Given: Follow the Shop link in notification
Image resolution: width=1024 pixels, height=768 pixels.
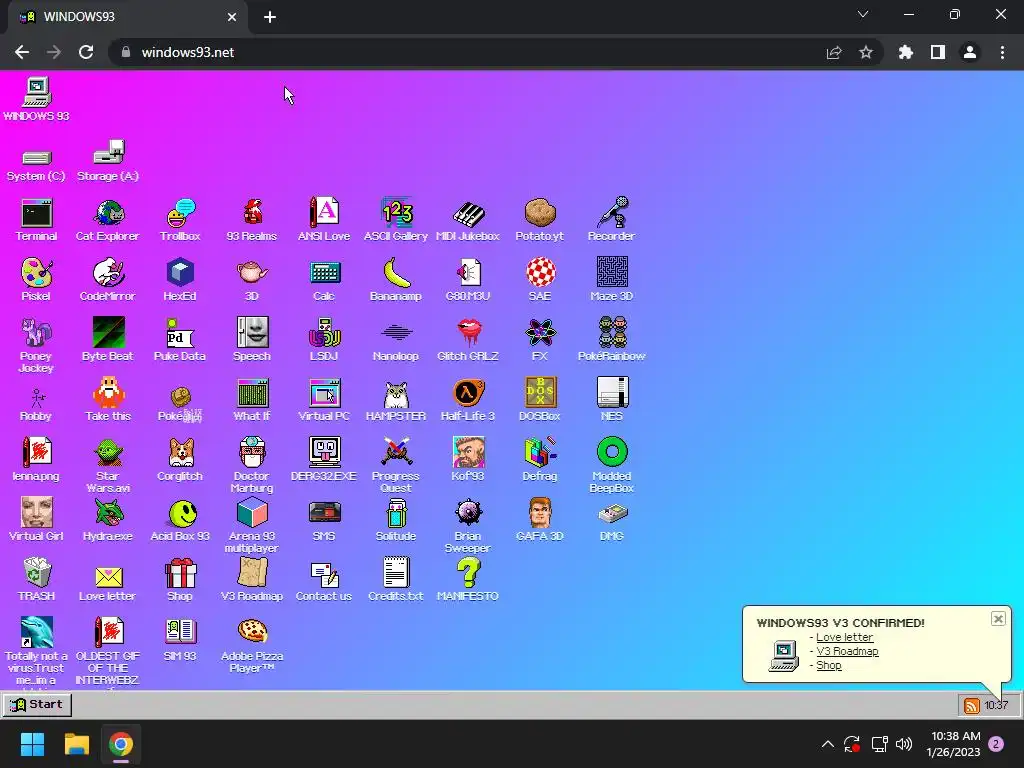Looking at the screenshot, I should [829, 665].
